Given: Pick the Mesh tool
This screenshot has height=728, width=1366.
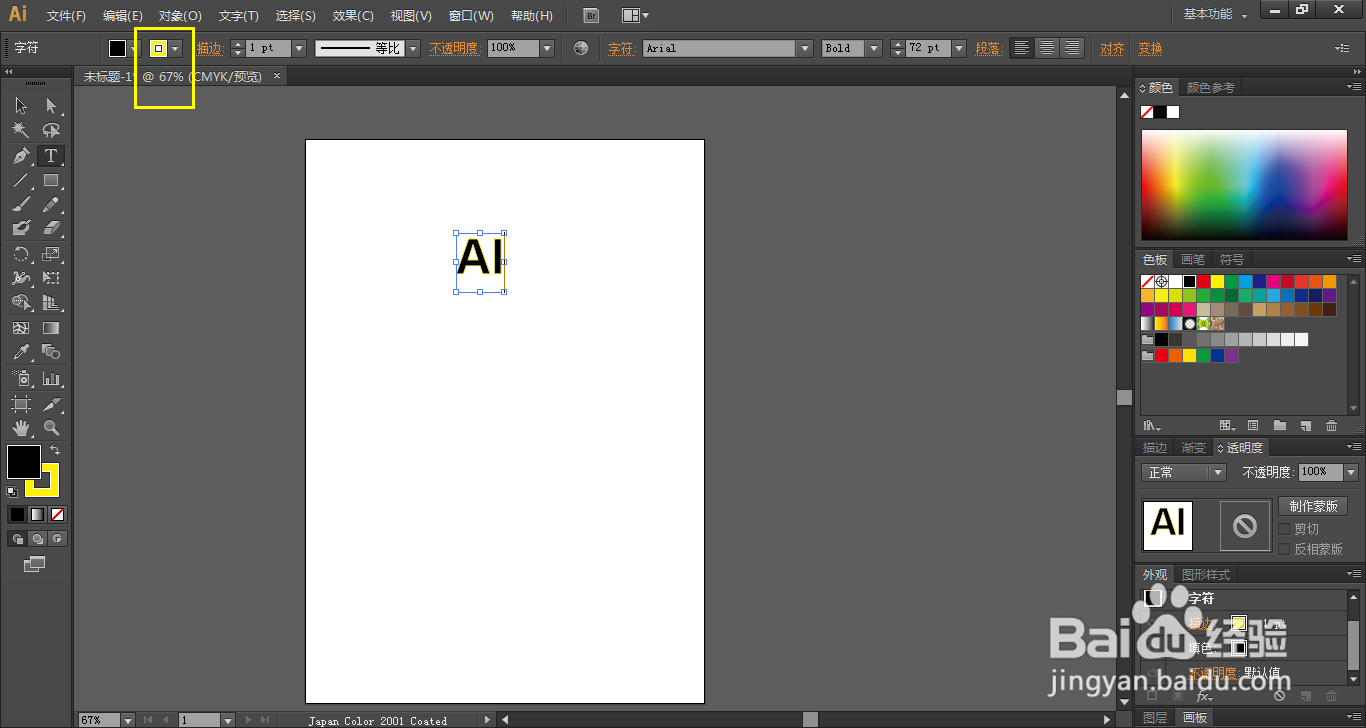Looking at the screenshot, I should (21, 328).
